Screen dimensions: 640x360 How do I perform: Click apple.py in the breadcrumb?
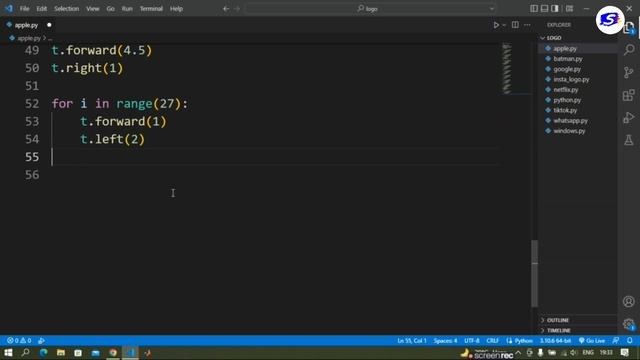(29, 38)
